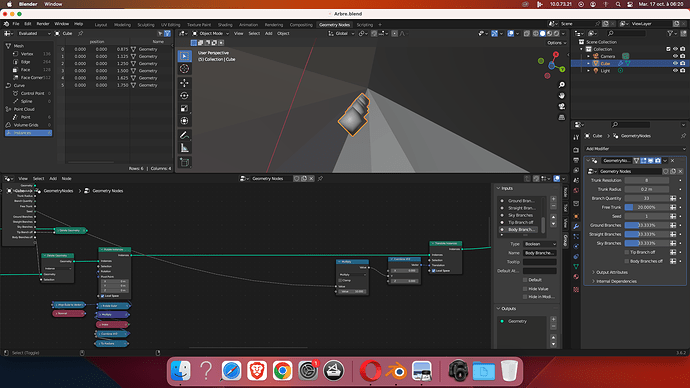Open the Particles properties tab

pyautogui.click(x=576, y=237)
